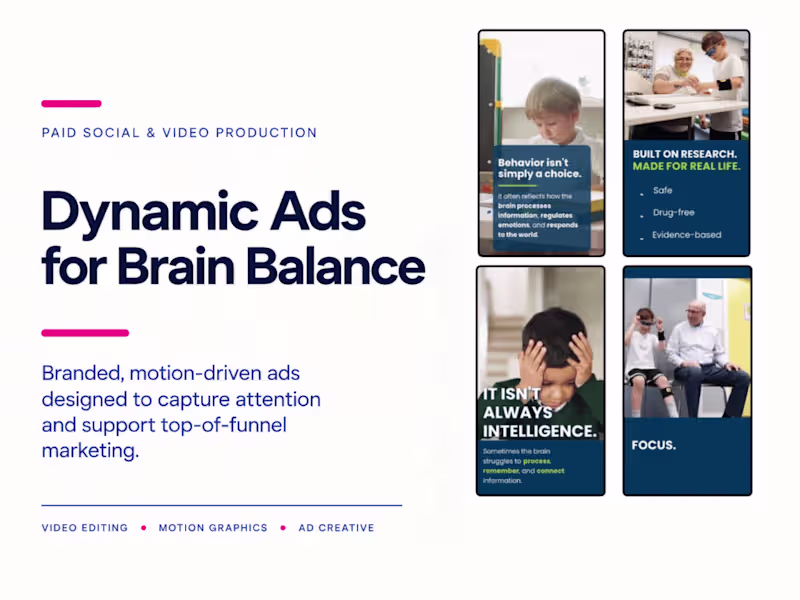Screen dimensions: 800x600
Task: Open the 'It isn't always intelligence' ad thumbnail
Action: tap(541, 381)
